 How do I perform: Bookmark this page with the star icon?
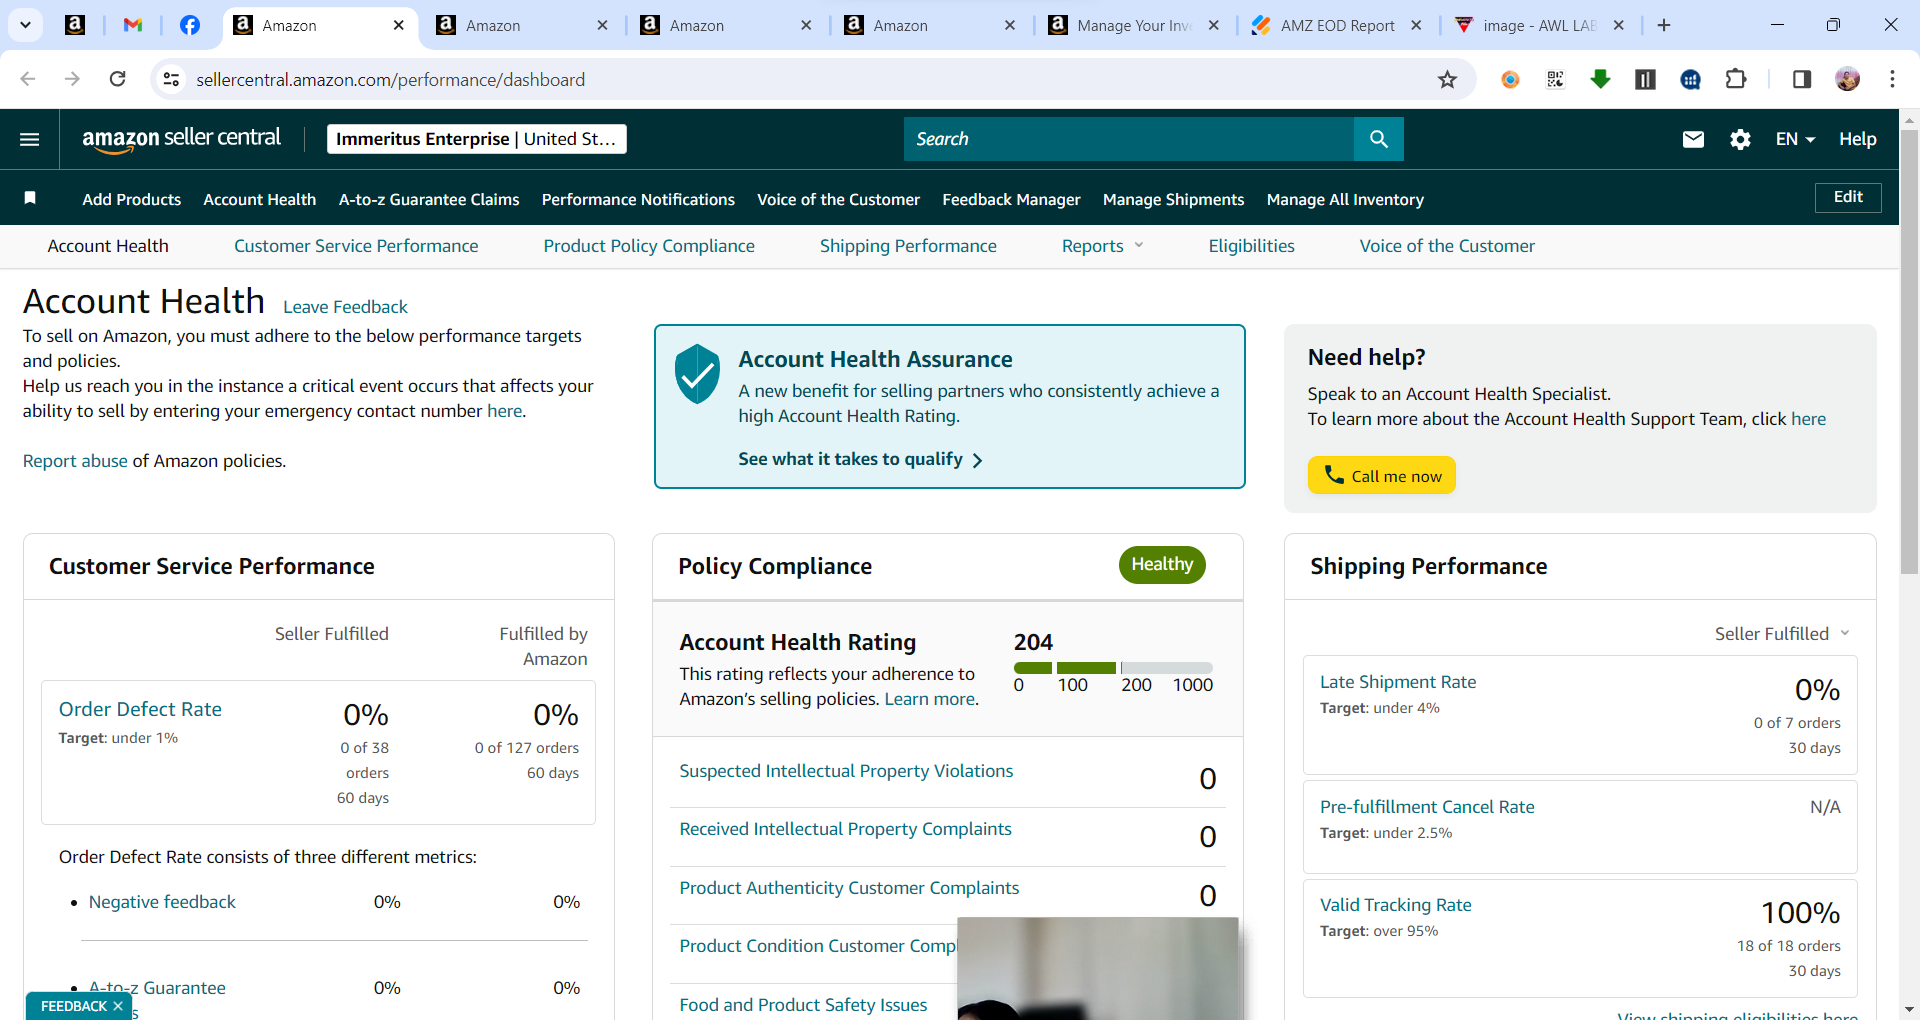(x=1447, y=80)
